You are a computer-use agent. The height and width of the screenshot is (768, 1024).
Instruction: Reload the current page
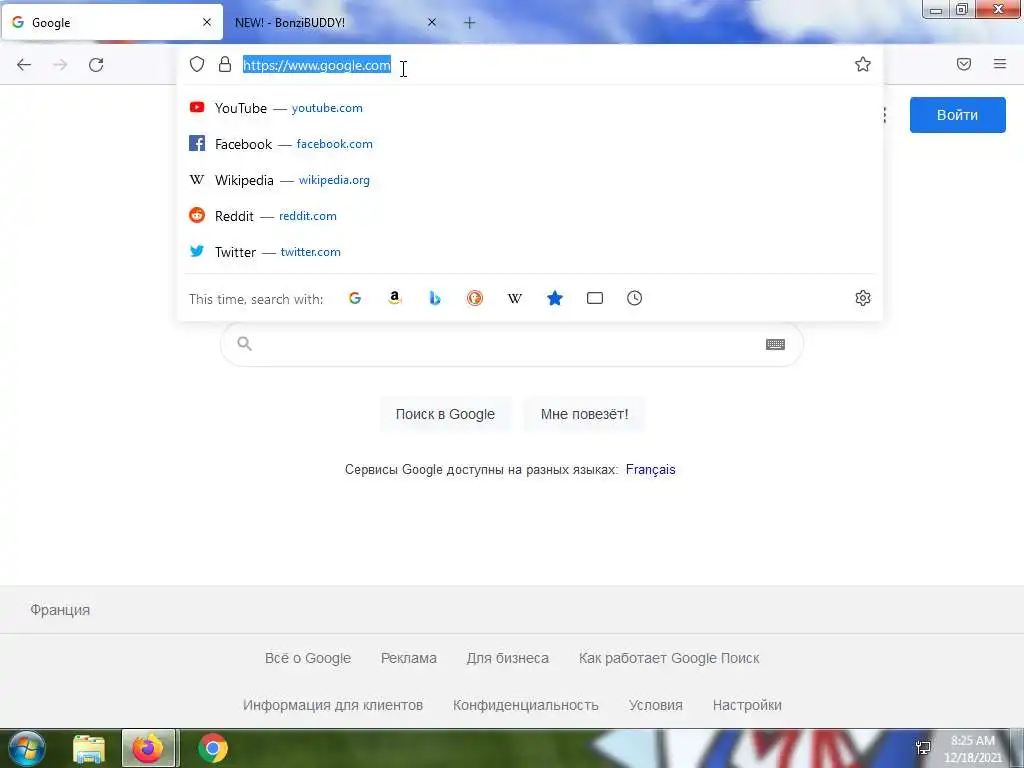click(x=96, y=65)
